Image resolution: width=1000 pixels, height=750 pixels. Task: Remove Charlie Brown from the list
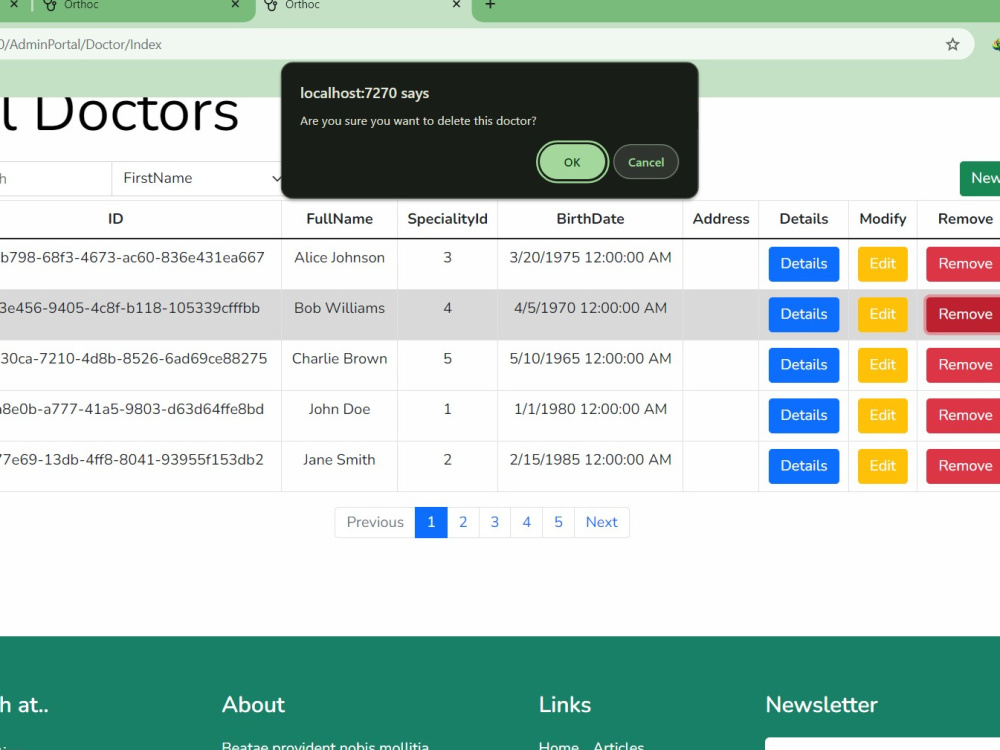pyautogui.click(x=964, y=365)
